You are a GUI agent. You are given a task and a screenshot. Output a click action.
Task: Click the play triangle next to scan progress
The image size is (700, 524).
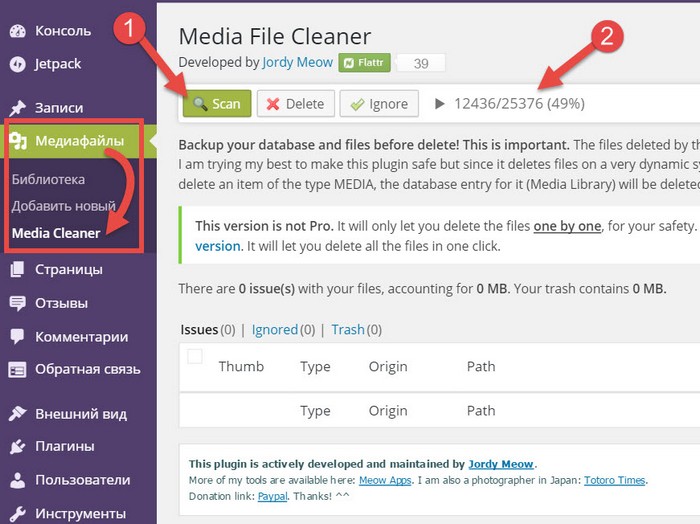[x=440, y=104]
